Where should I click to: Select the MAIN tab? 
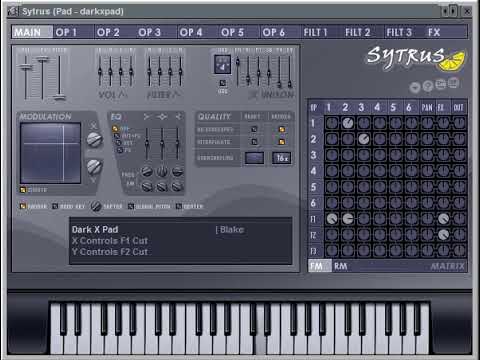point(32,32)
